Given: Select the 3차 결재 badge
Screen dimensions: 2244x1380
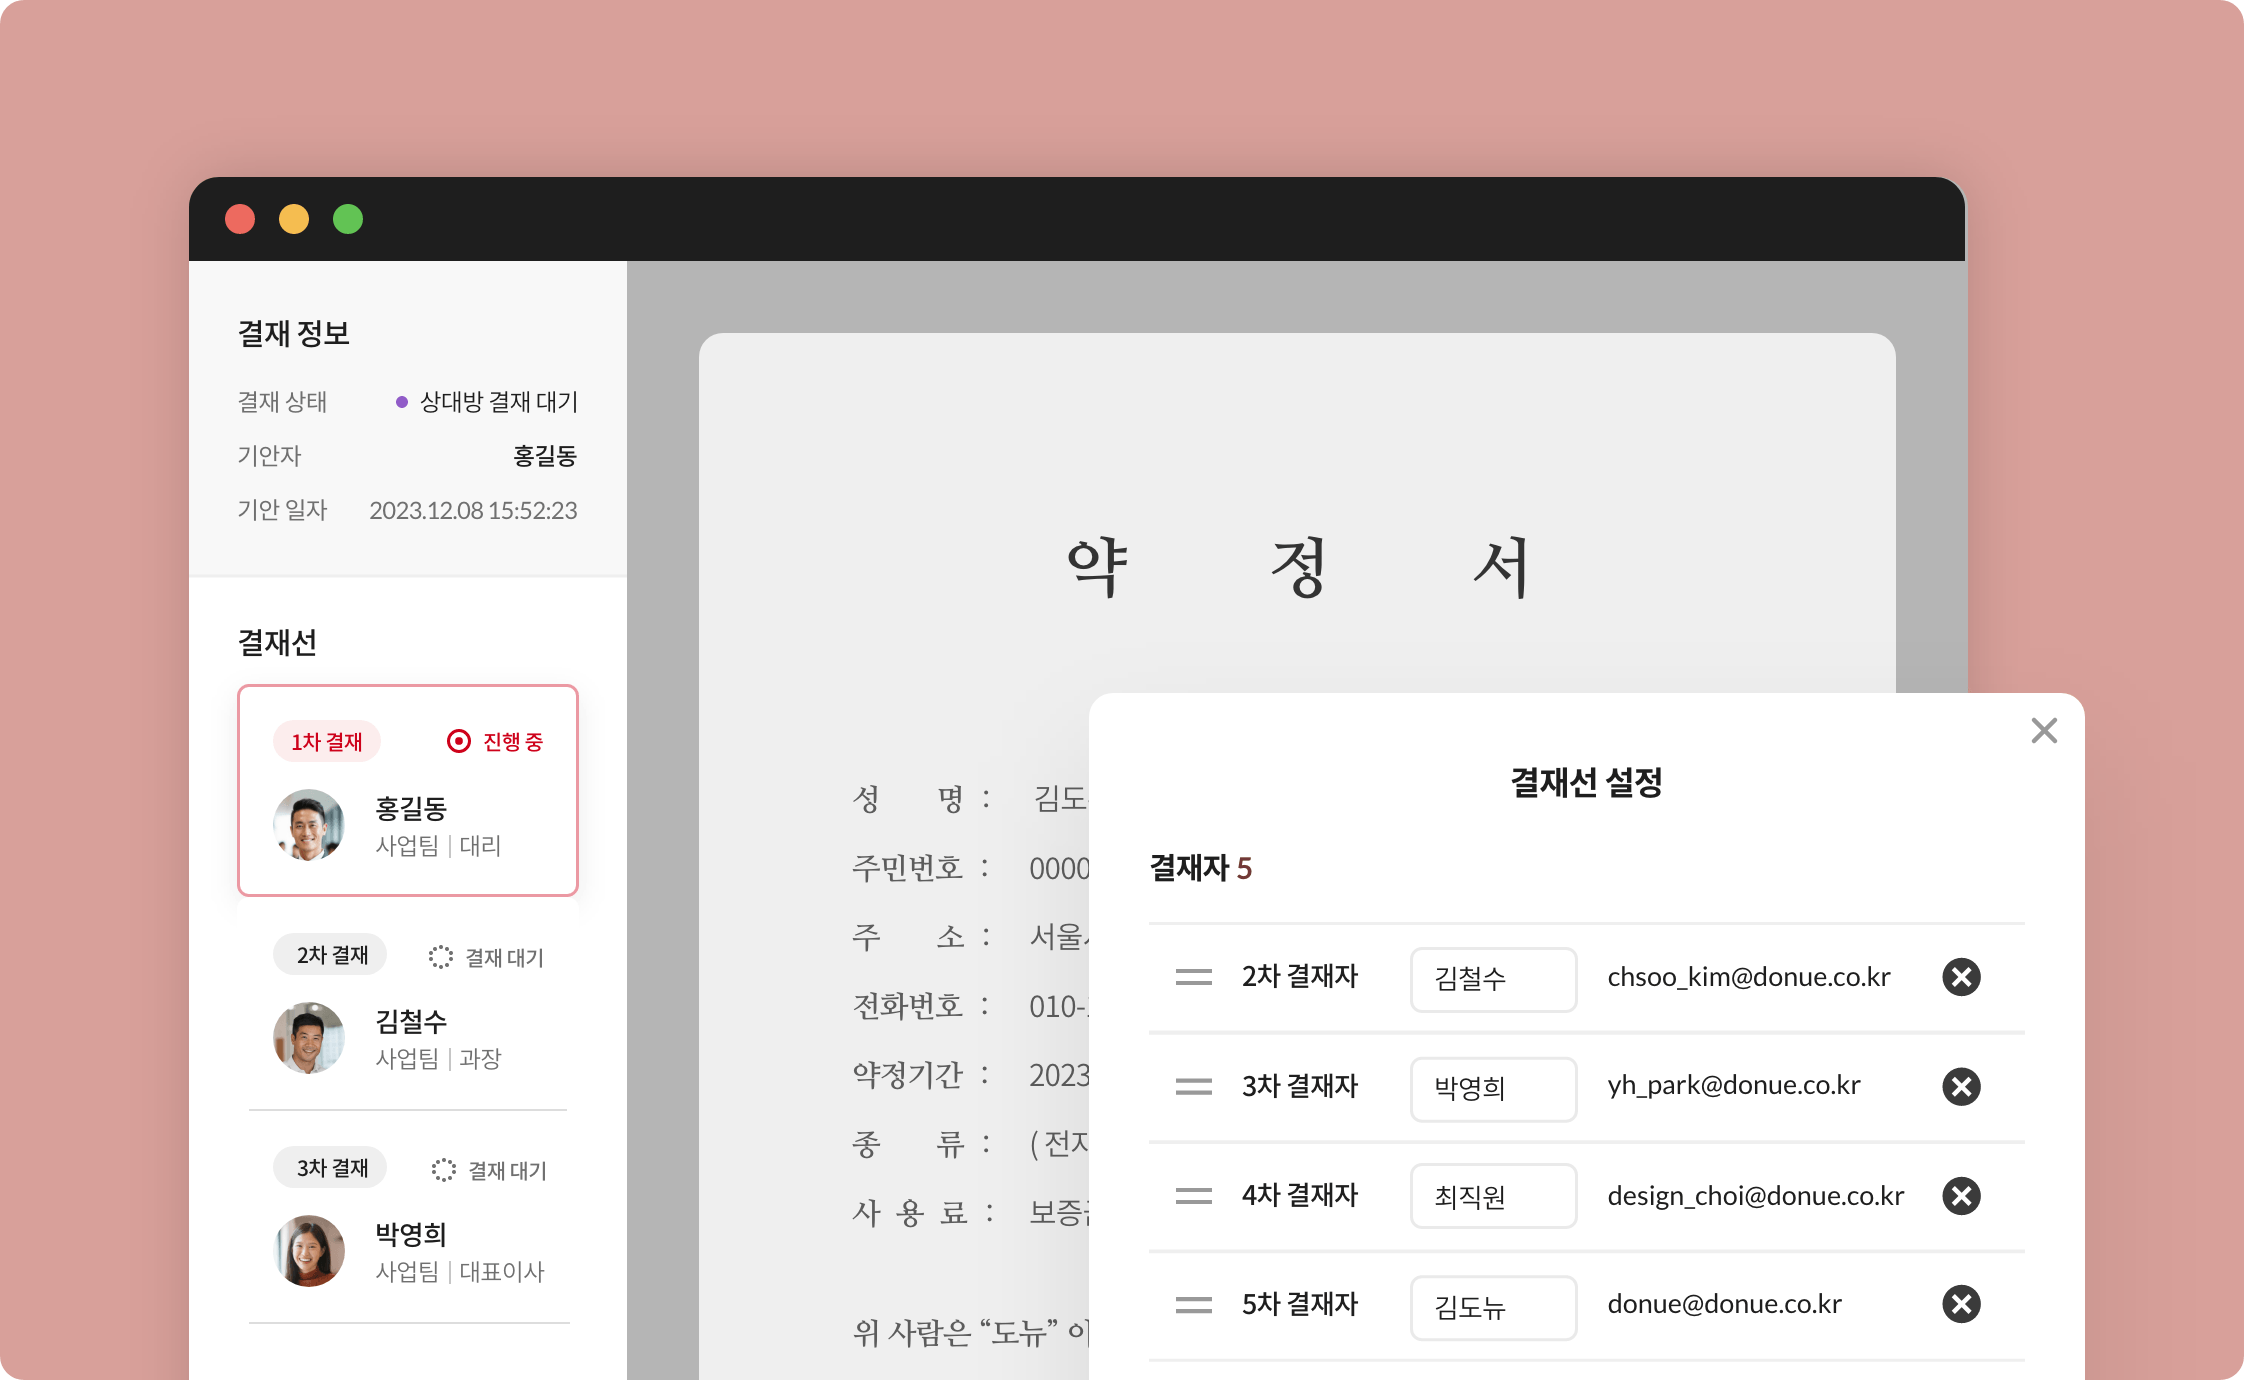Looking at the screenshot, I should pyautogui.click(x=330, y=1167).
